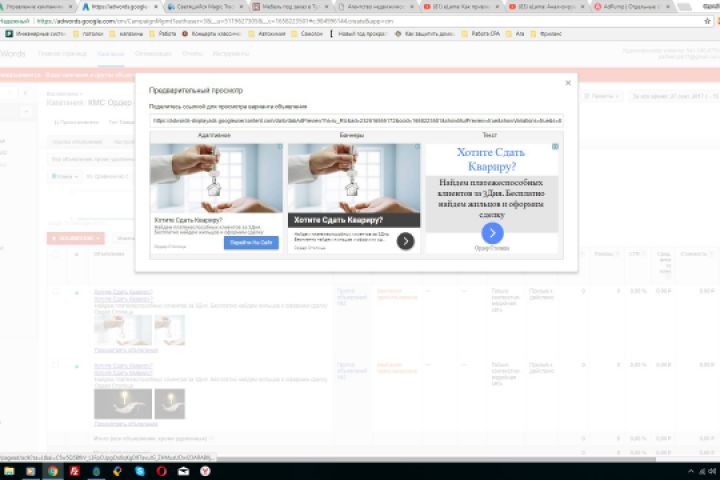
Task: Open the first green-icon bookmark
Action: coord(35,34)
